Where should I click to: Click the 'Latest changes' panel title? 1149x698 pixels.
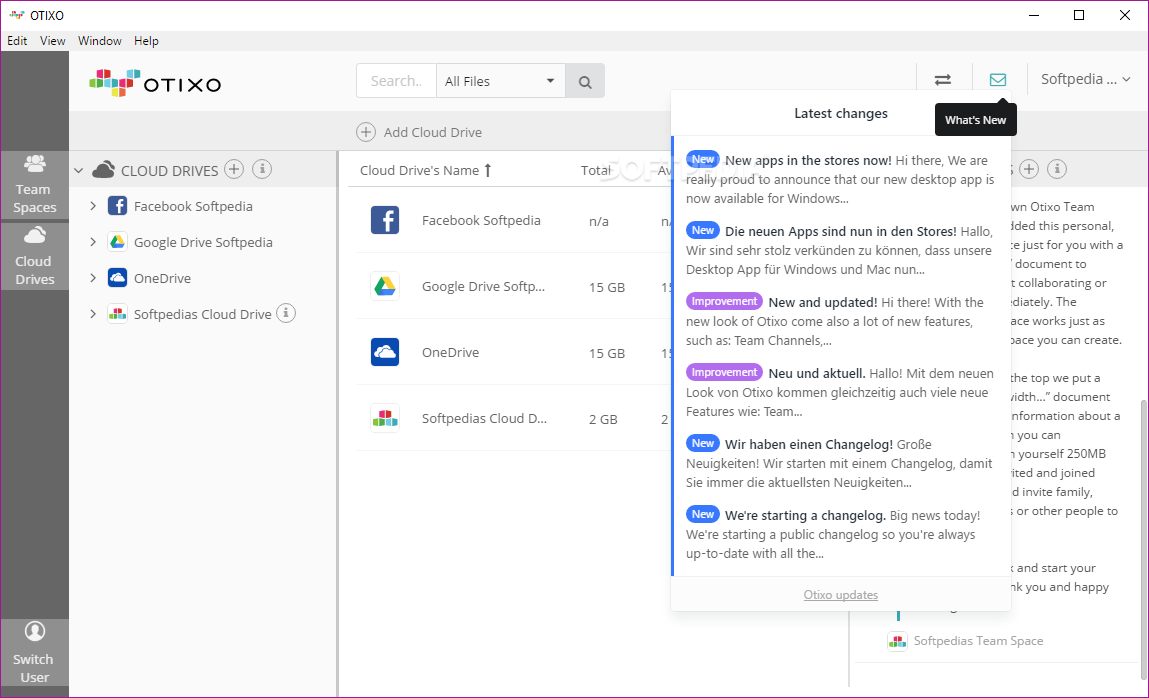[x=840, y=113]
